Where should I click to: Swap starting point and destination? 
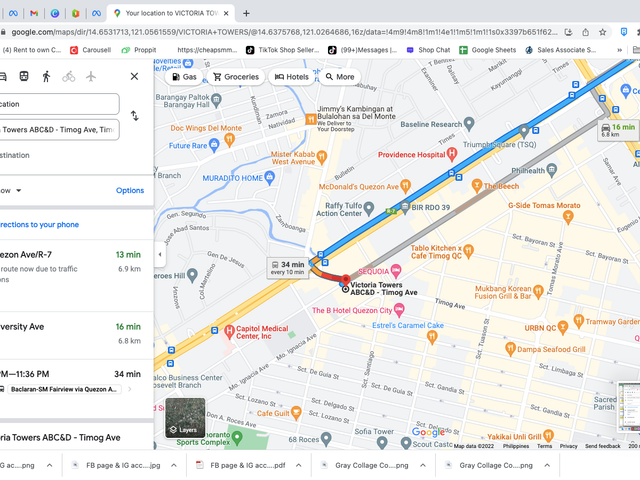[x=135, y=116]
